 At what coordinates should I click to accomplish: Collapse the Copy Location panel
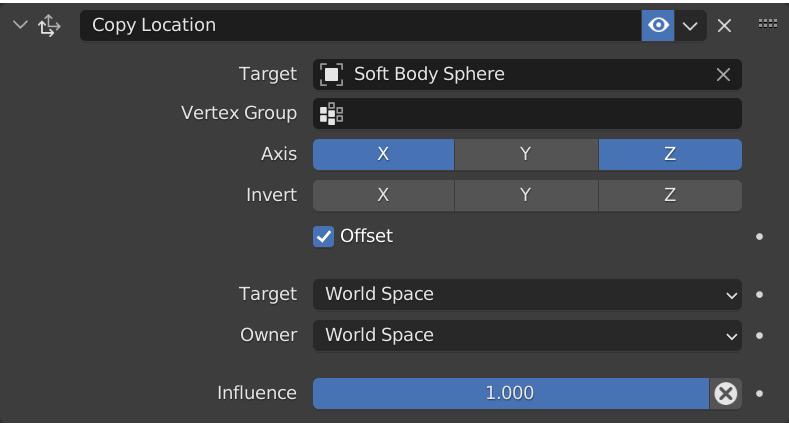pos(20,24)
